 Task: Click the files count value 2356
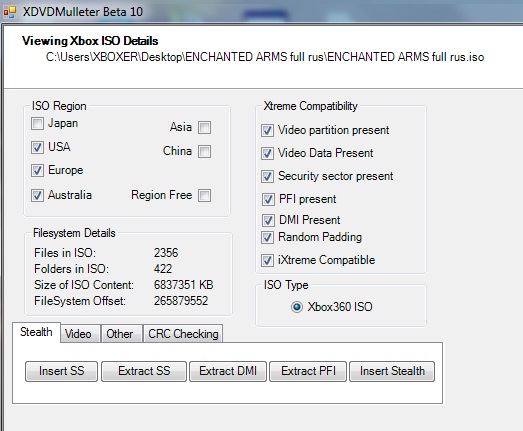tap(166, 253)
